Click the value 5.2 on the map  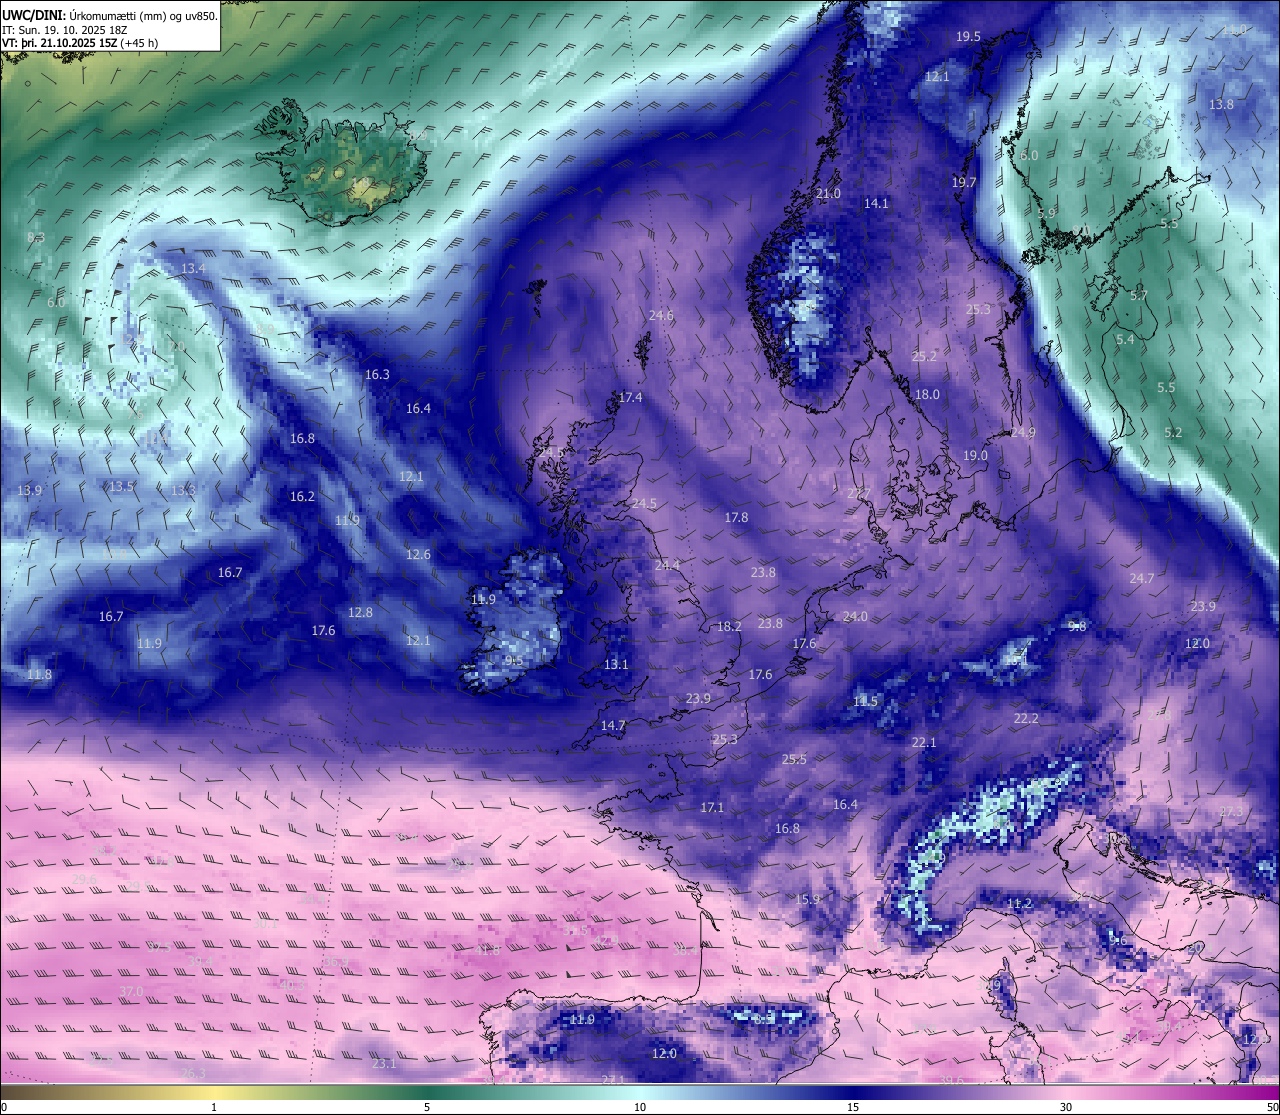click(x=1173, y=432)
